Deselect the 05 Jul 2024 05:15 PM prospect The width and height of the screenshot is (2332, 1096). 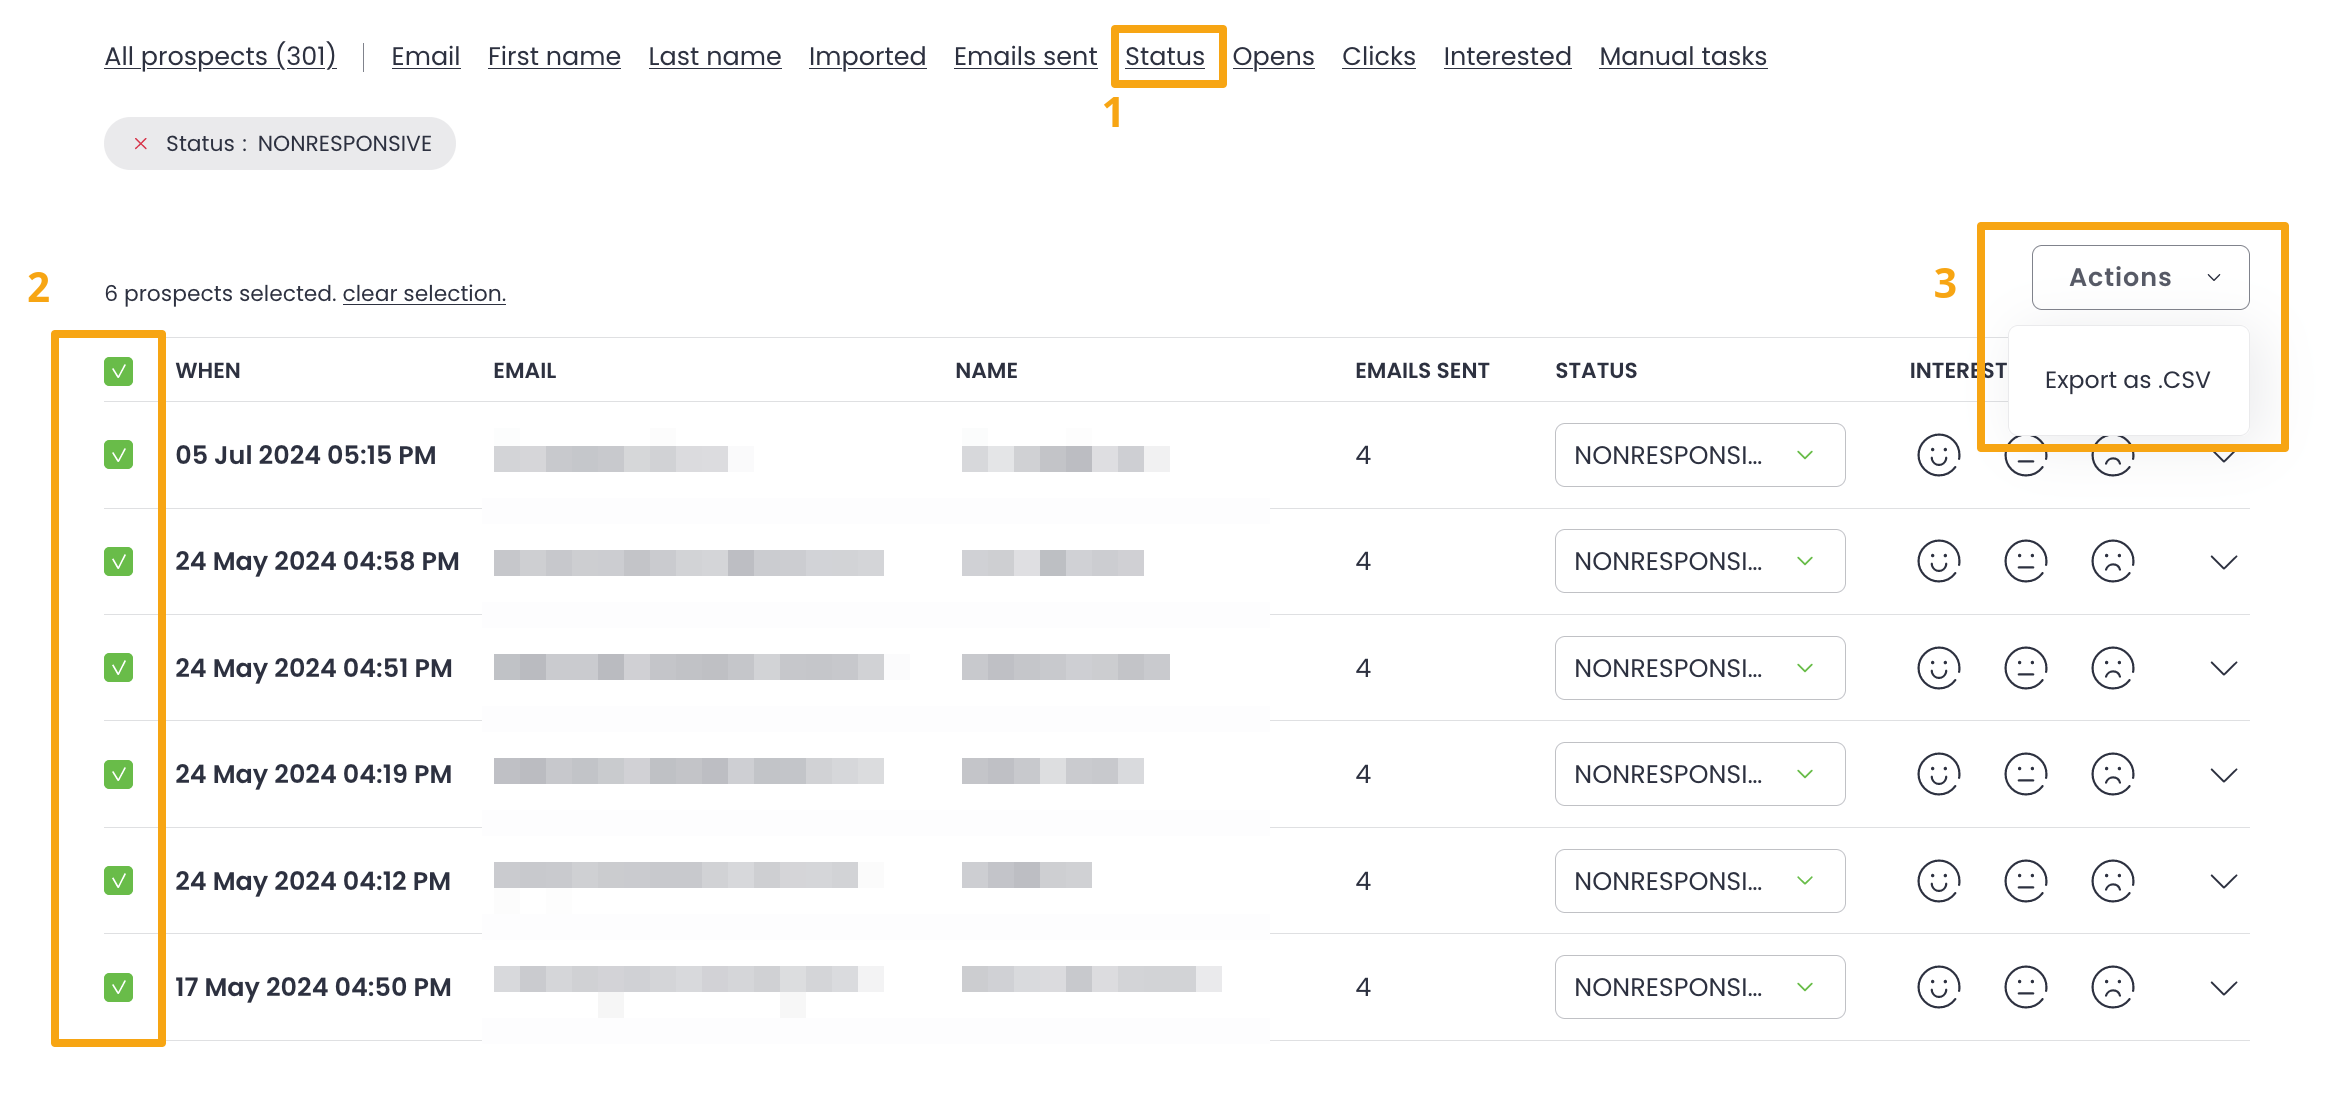pos(118,455)
